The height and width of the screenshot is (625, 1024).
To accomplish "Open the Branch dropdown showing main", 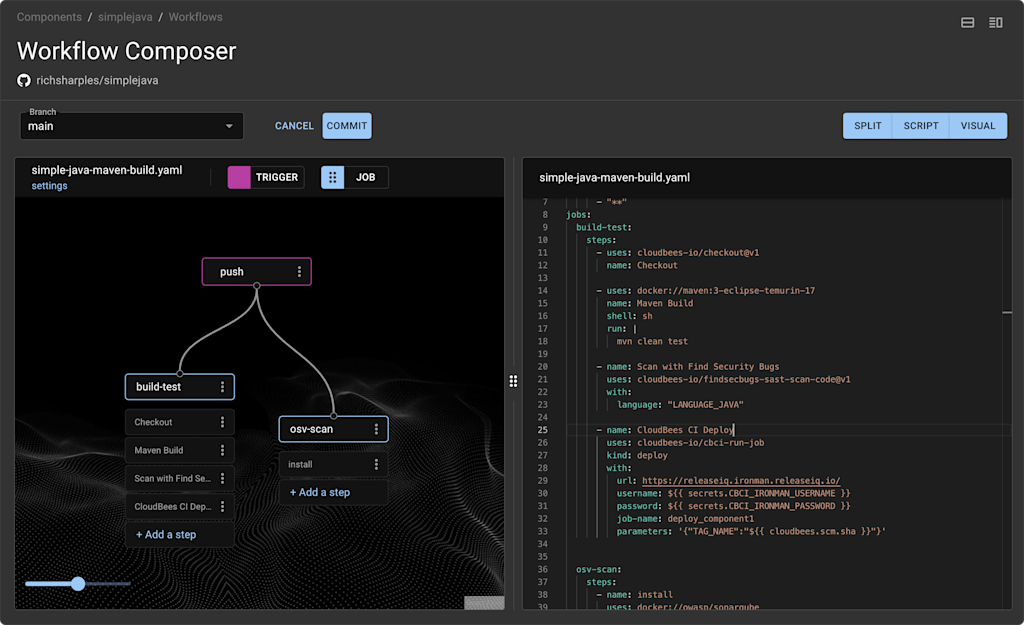I will coord(132,126).
